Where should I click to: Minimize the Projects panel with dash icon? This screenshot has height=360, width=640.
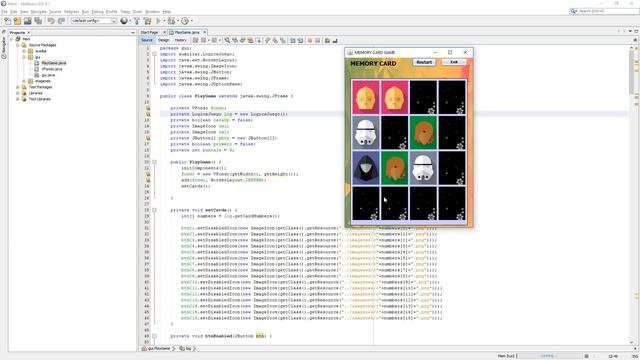(133, 32)
